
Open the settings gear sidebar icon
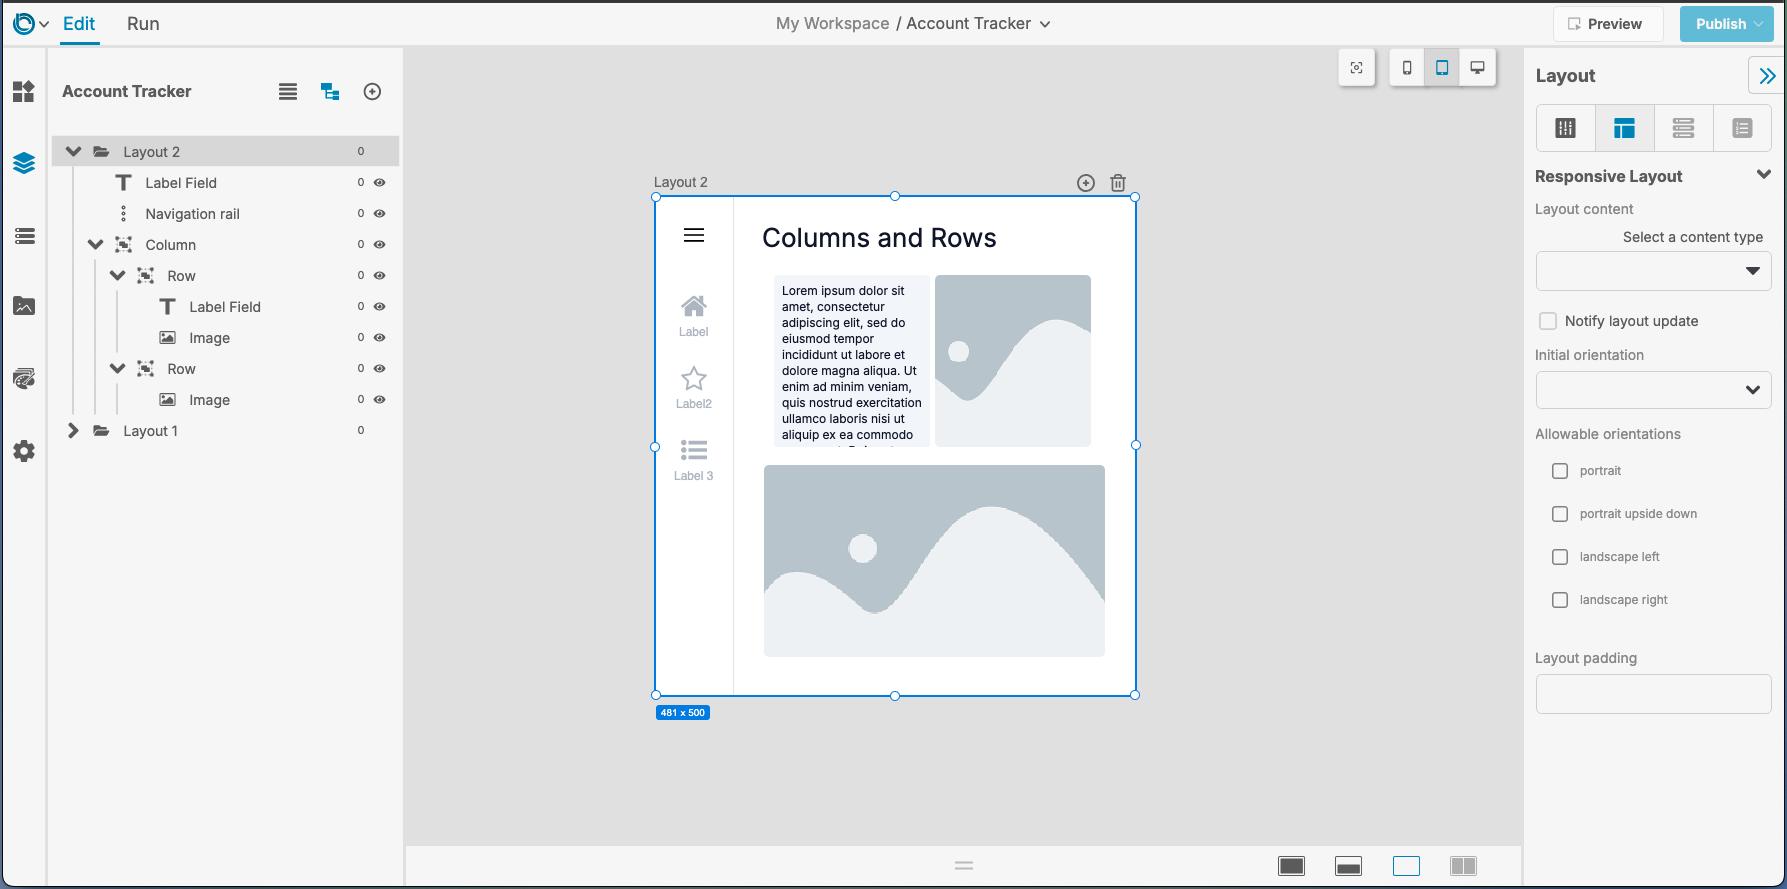(24, 451)
